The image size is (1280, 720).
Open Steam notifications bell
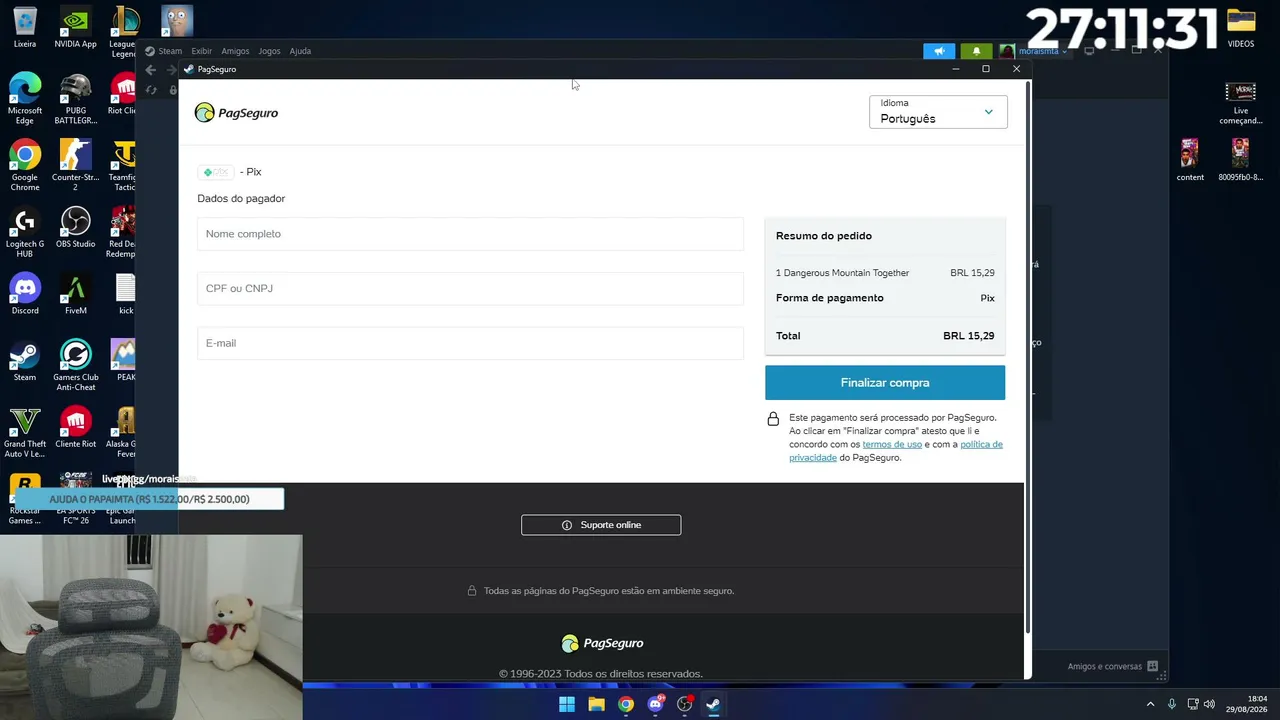point(976,51)
